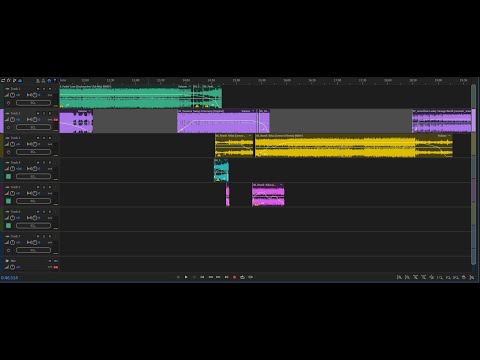Open Volume dropdown on the long green clip
The image size is (480, 360).
(x=184, y=86)
